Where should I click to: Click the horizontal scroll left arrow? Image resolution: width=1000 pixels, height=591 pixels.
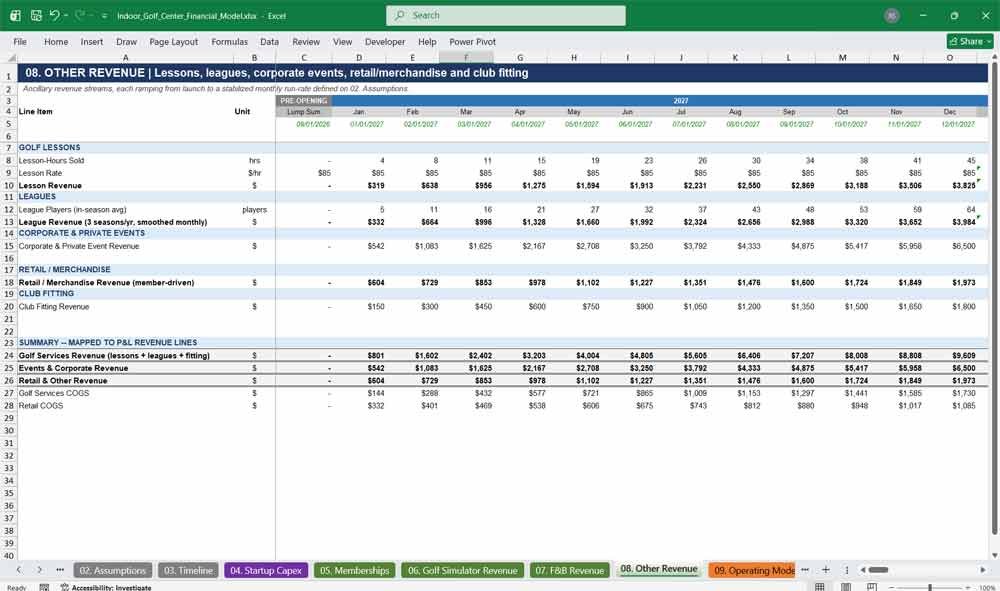[863, 570]
